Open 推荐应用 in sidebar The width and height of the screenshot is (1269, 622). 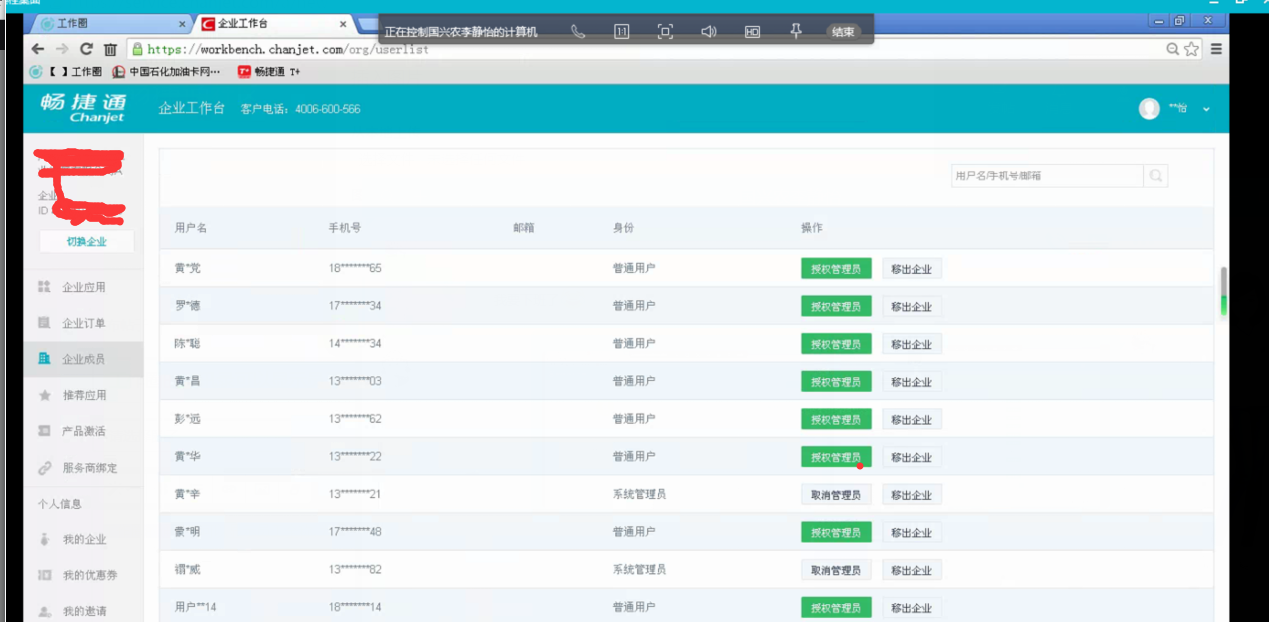coord(83,395)
